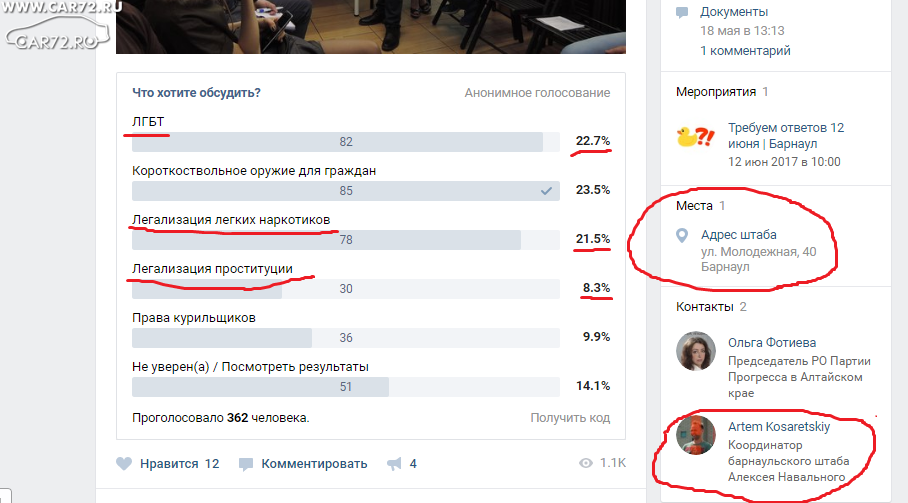
Task: Open Ольга Фотиева contact profile
Action: pos(772,343)
